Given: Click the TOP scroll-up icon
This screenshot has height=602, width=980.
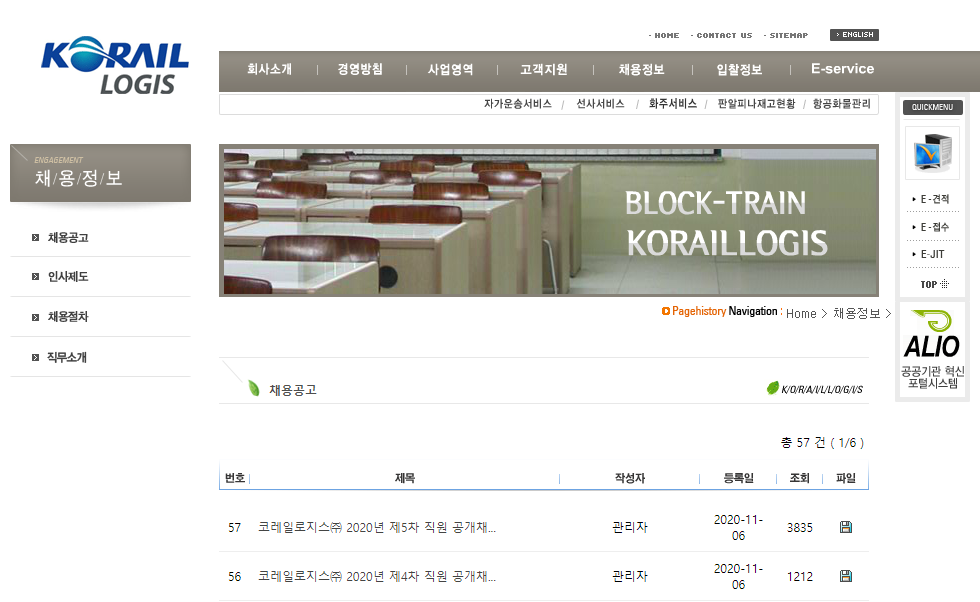Looking at the screenshot, I should pyautogui.click(x=934, y=284).
